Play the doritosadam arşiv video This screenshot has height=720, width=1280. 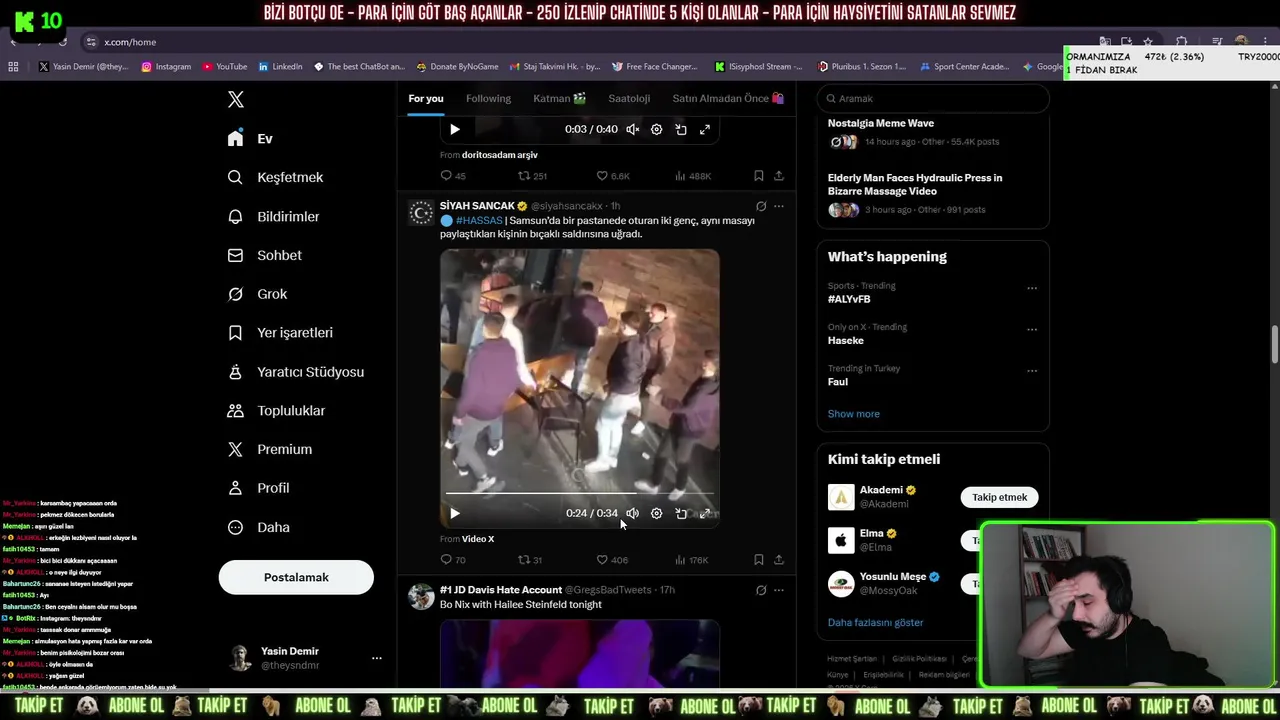[454, 129]
